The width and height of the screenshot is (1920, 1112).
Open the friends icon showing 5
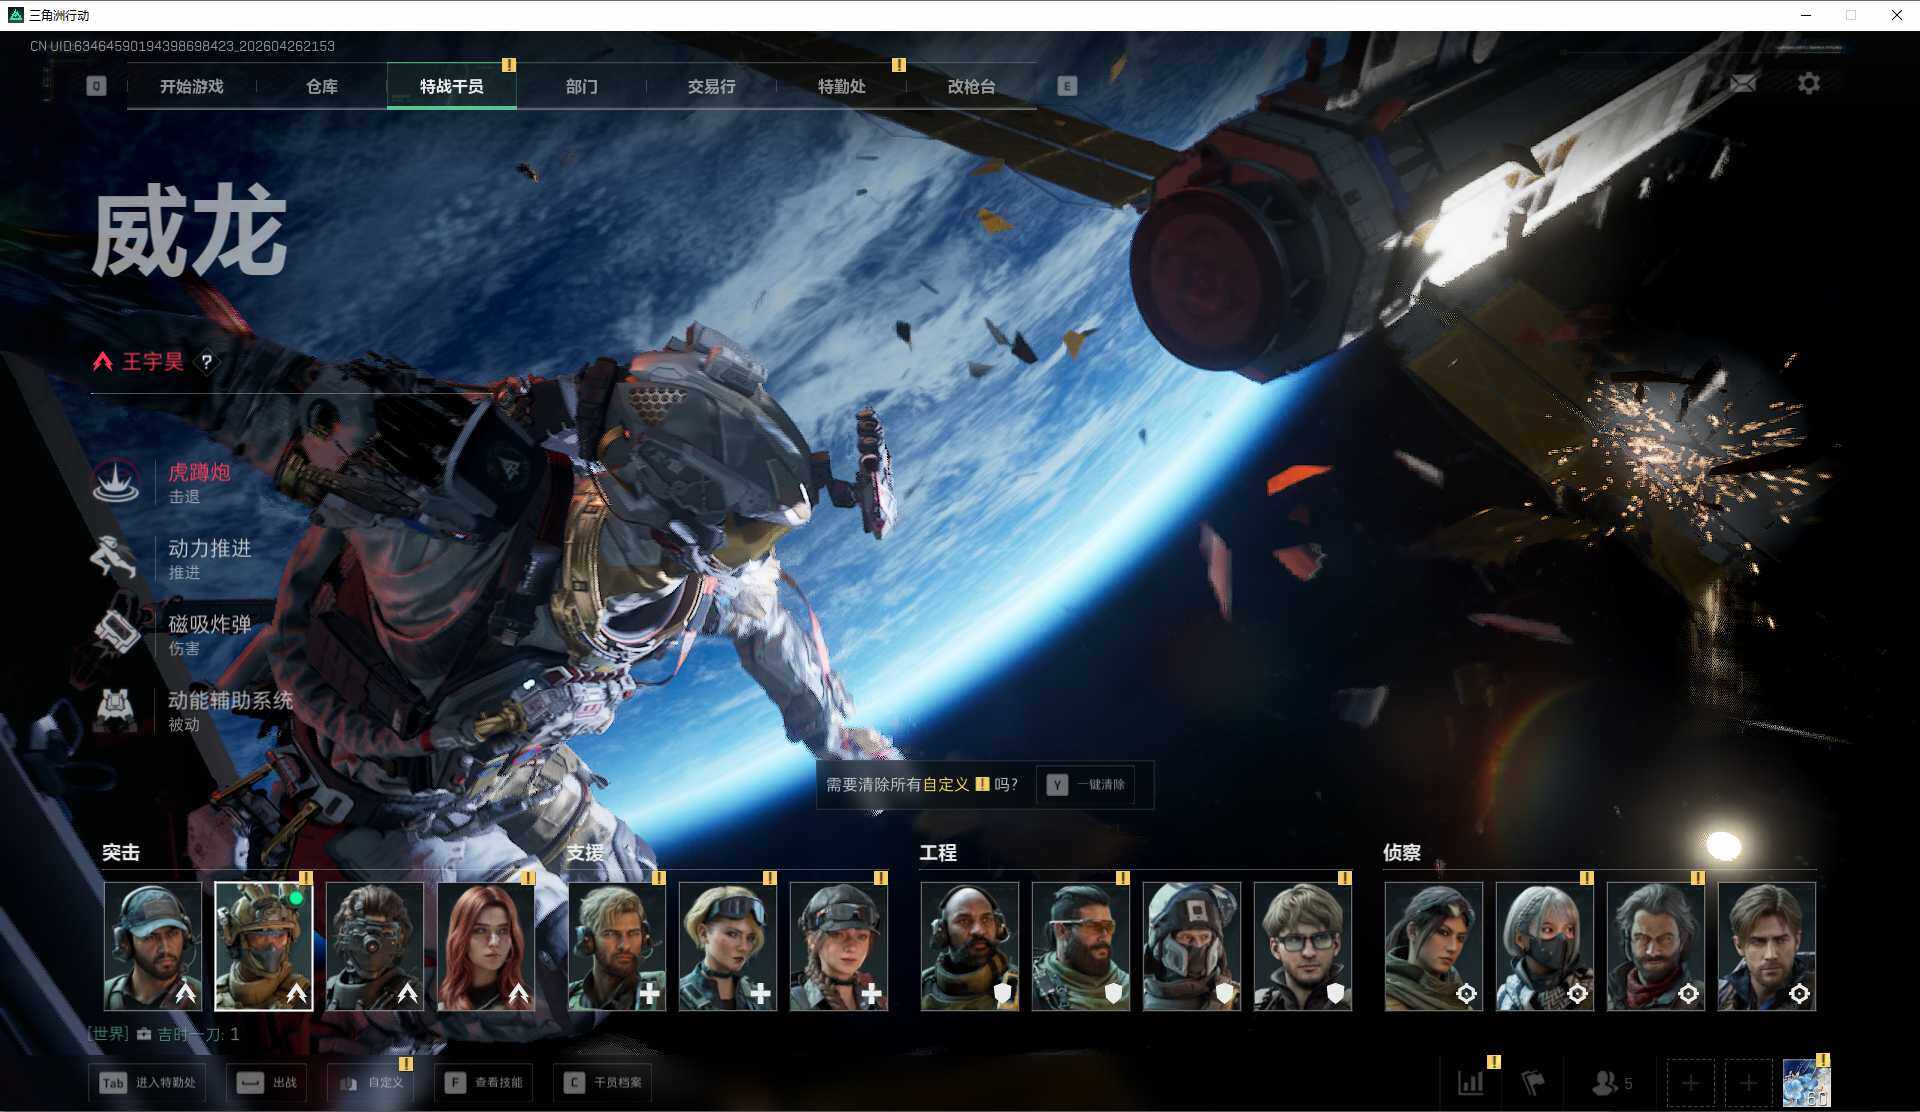1610,1082
